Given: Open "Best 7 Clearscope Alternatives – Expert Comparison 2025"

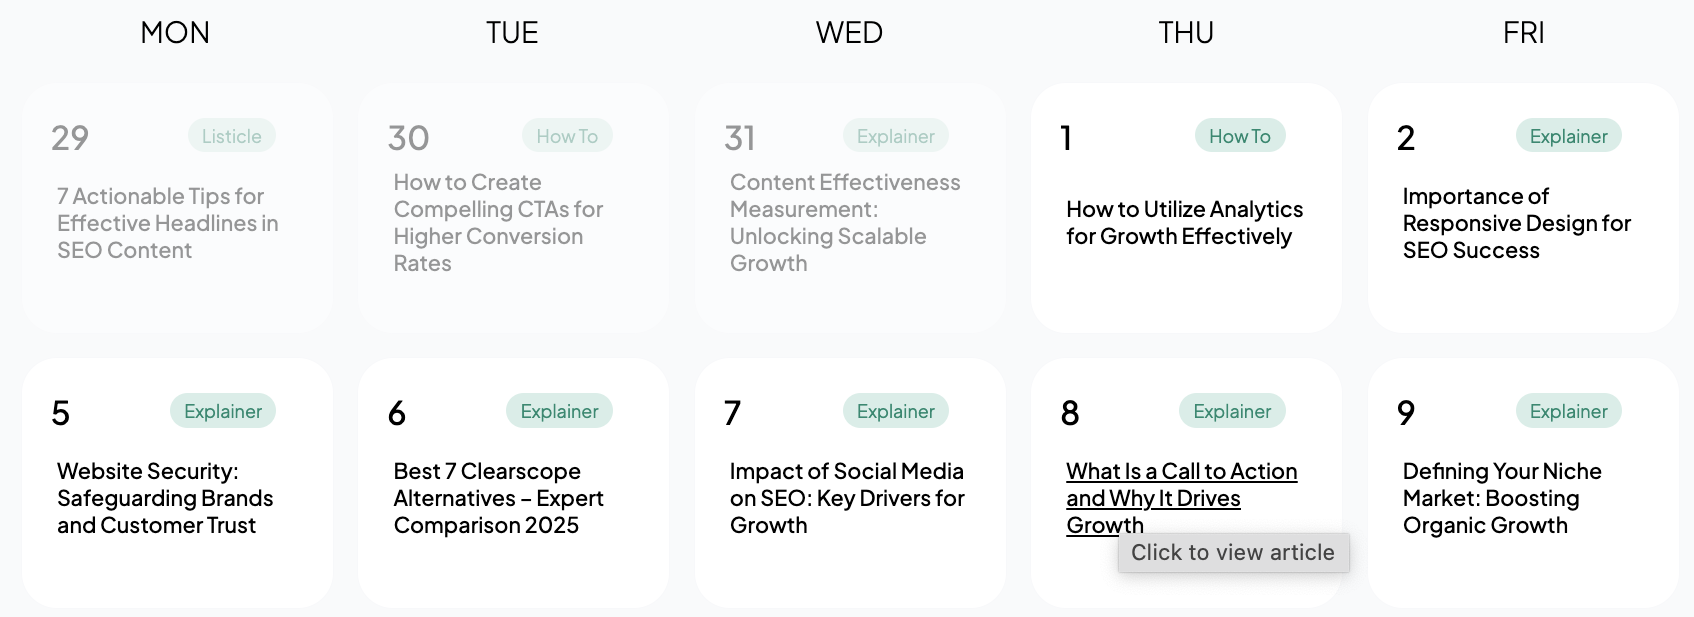Looking at the screenshot, I should pos(497,497).
